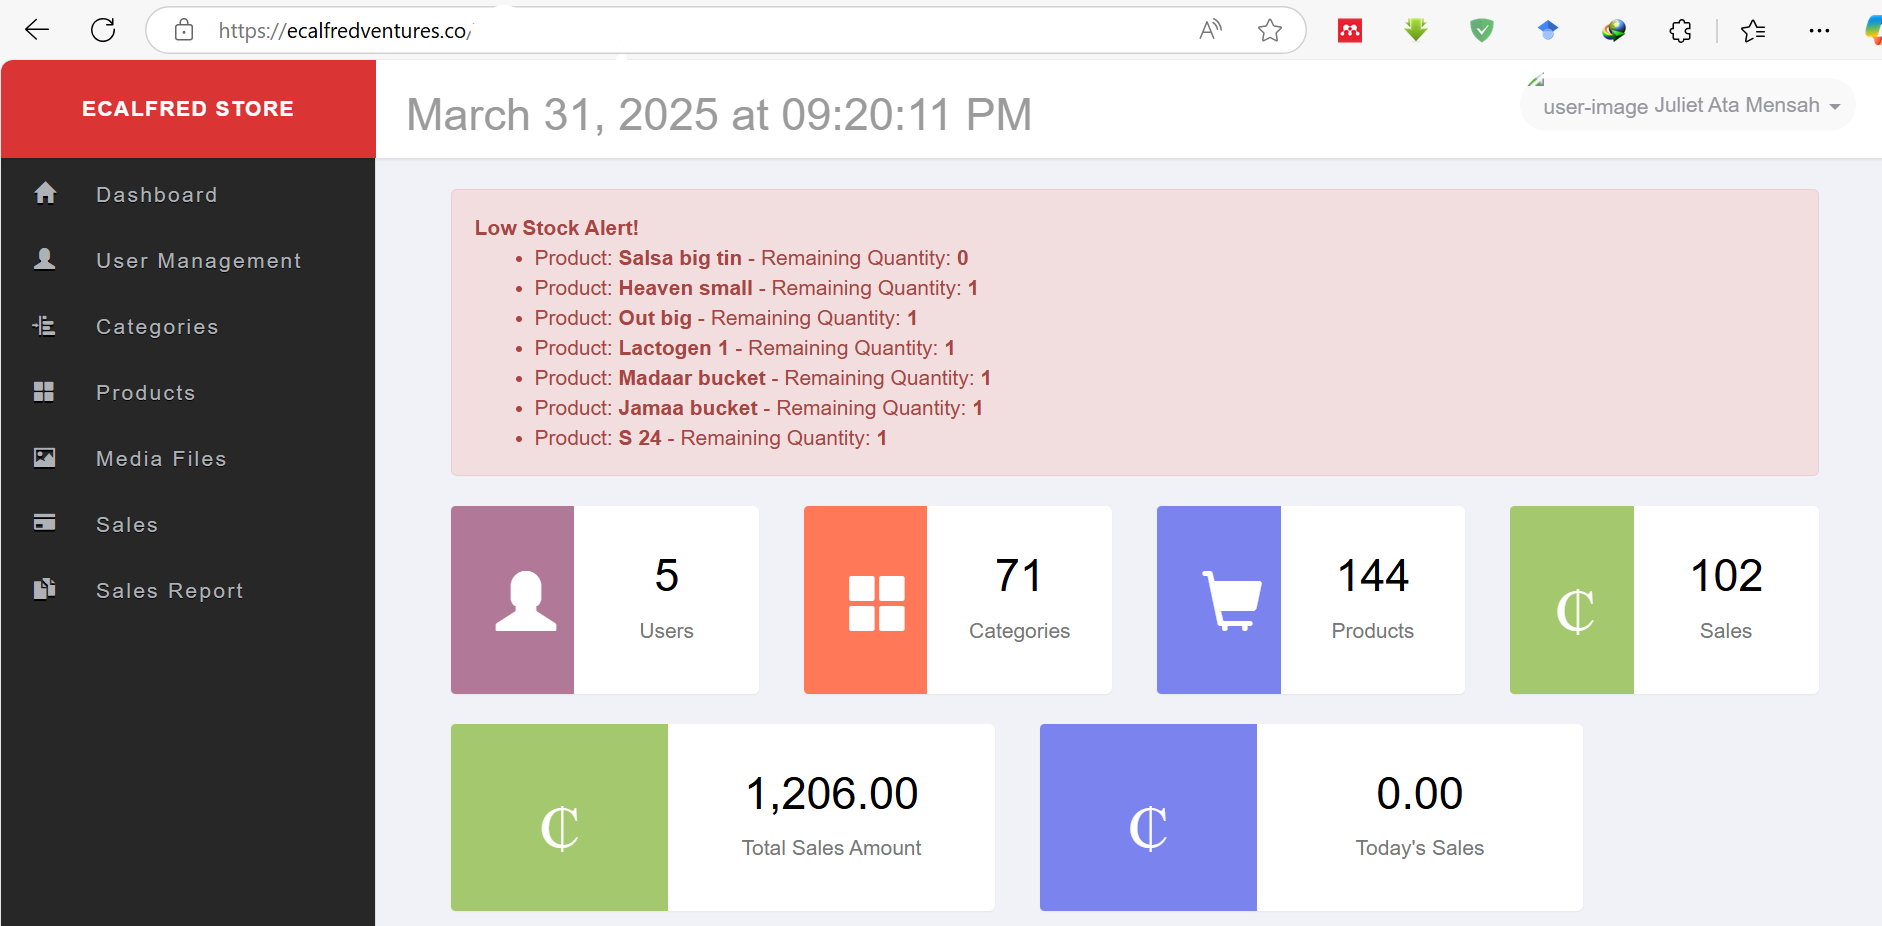Open Dashboard using the home icon
This screenshot has width=1882, height=926.
[45, 193]
